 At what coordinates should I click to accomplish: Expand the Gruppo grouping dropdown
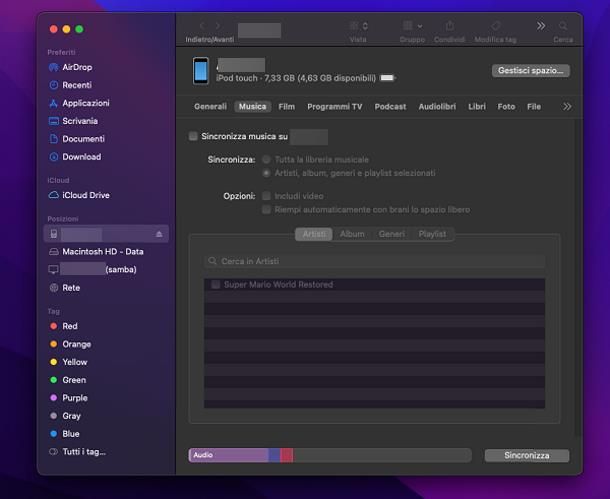click(x=412, y=26)
